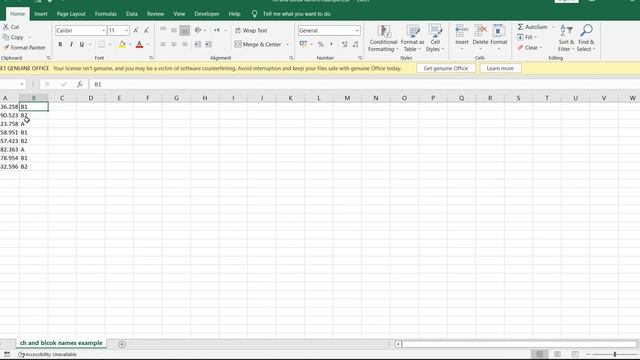Increase the font size
Screen dimensions: 640x360
click(136, 31)
